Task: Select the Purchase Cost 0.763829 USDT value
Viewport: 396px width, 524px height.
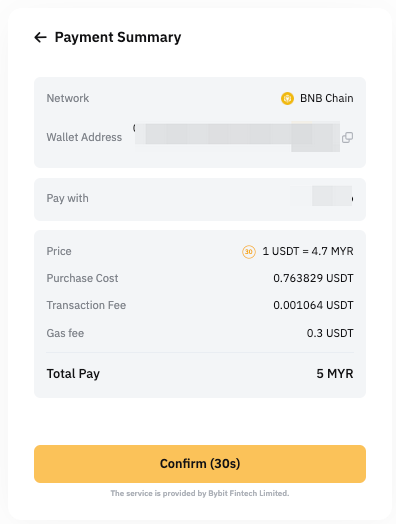Action: coord(313,278)
